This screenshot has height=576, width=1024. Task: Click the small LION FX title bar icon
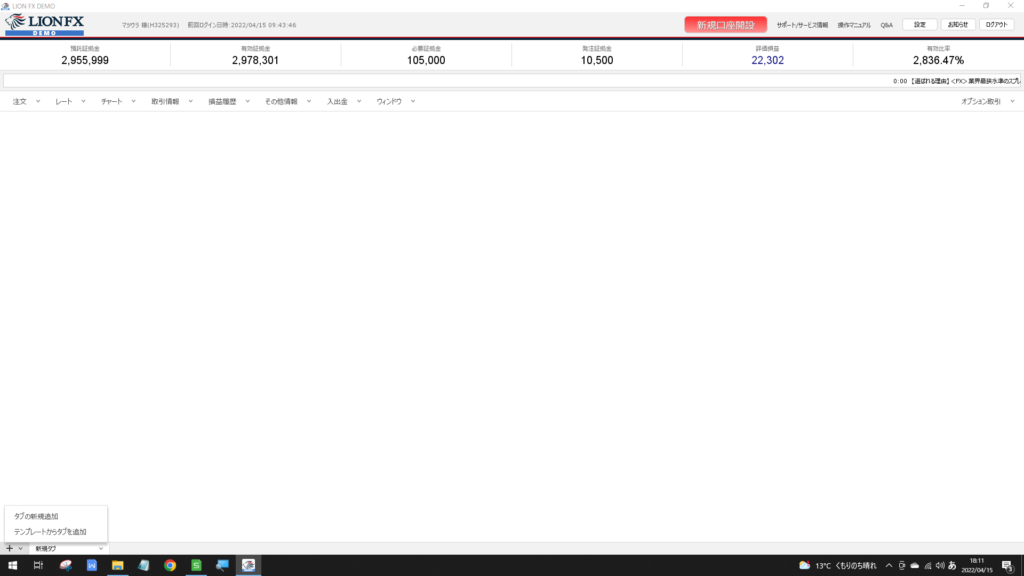point(5,6)
